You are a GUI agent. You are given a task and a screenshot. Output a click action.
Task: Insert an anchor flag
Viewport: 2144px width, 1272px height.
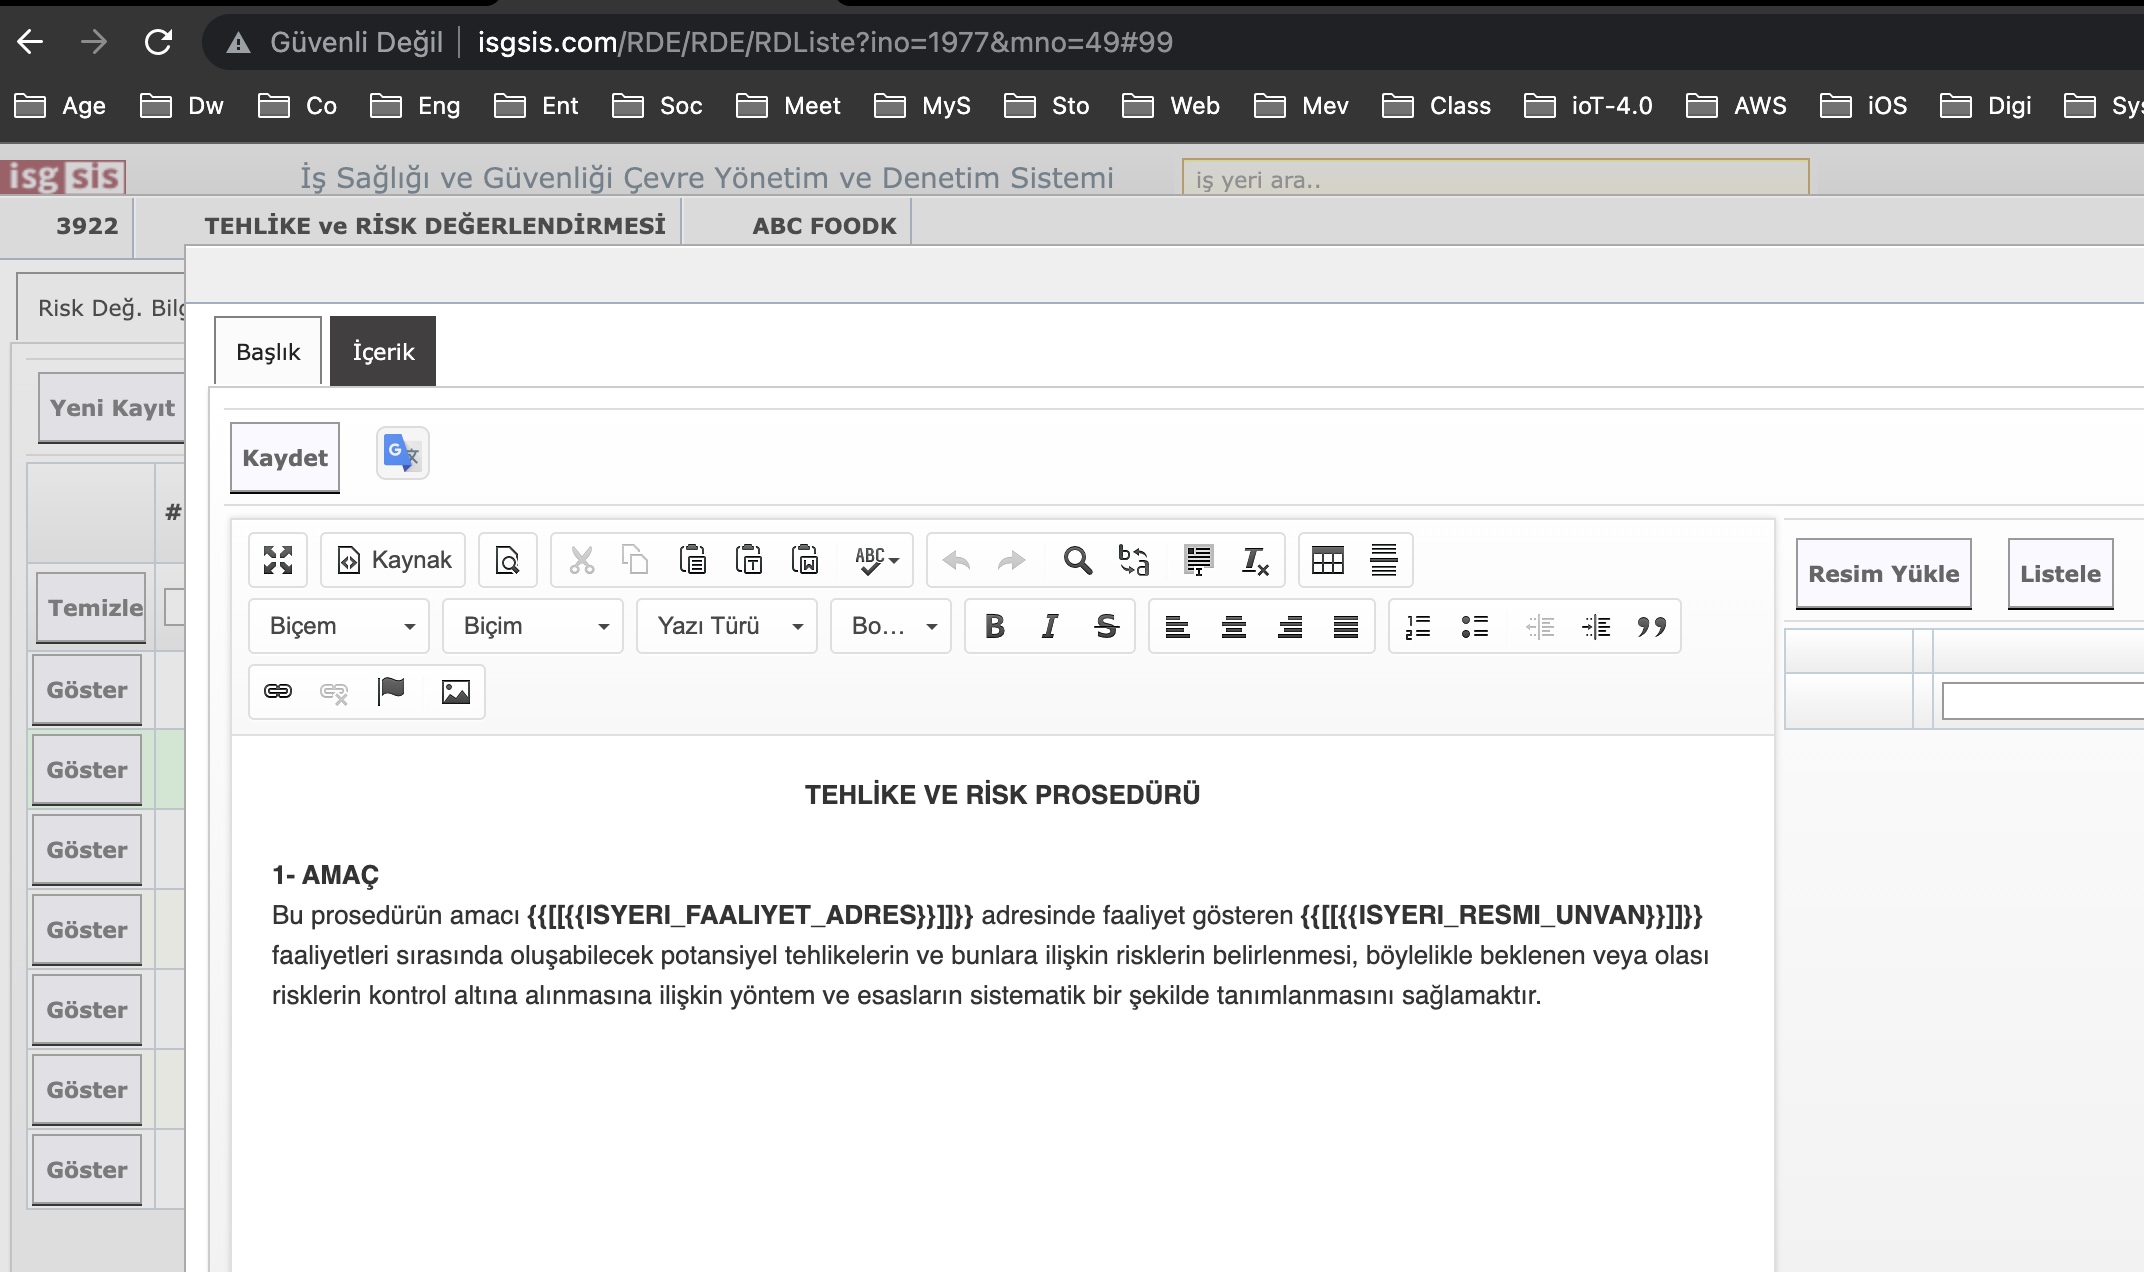pyautogui.click(x=391, y=692)
